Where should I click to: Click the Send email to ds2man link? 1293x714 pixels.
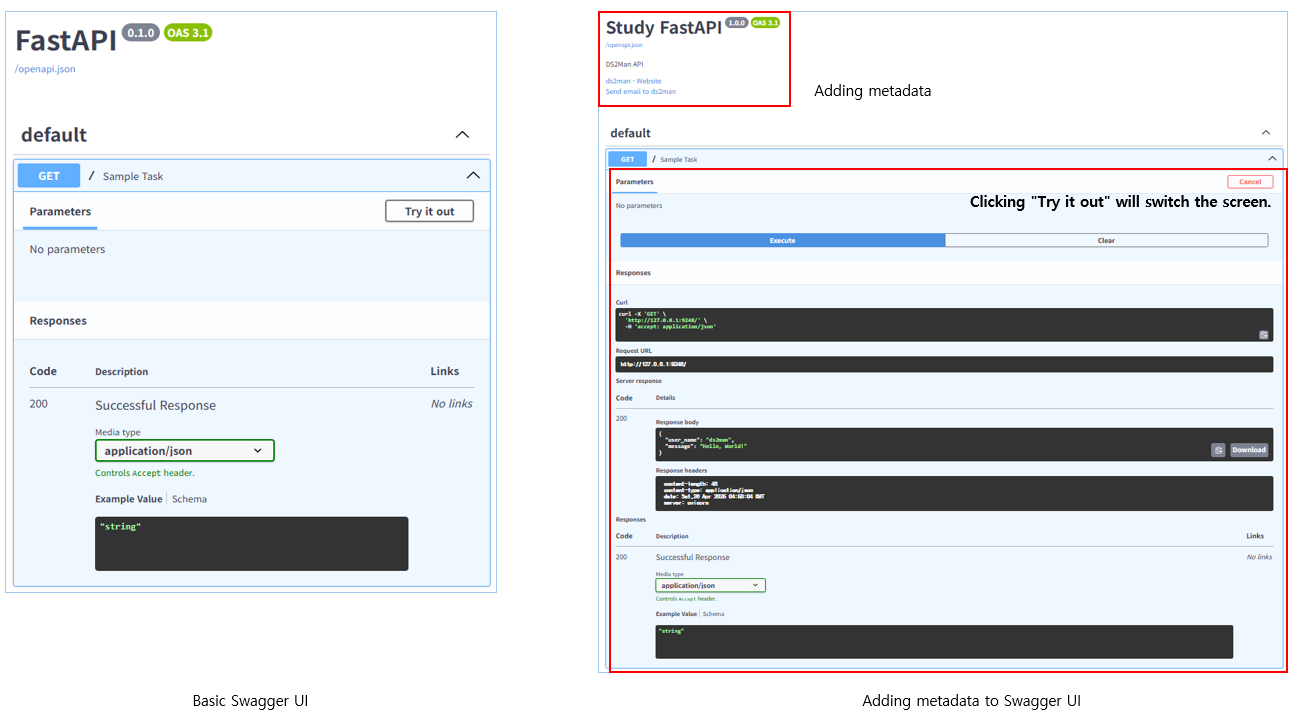[x=641, y=91]
